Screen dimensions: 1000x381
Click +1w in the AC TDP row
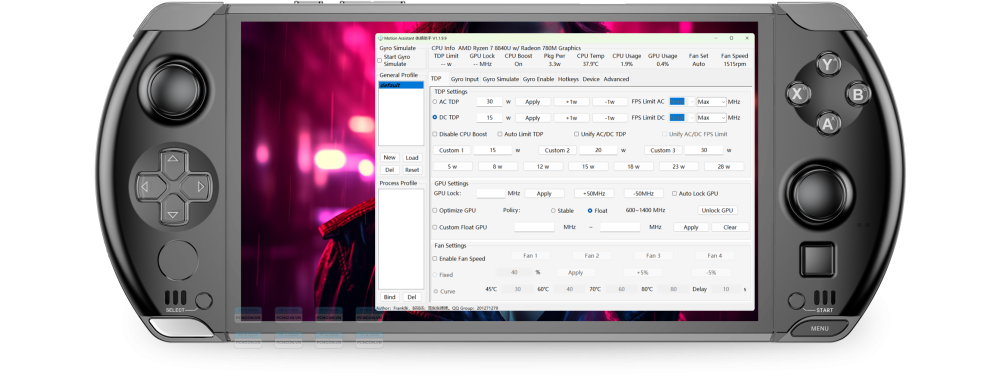[x=571, y=101]
